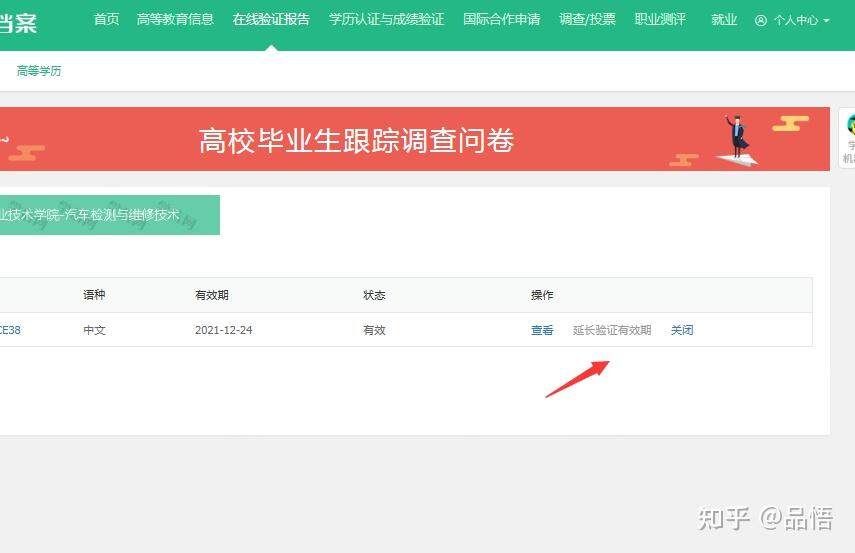Open 国际合作申请 navigation item
This screenshot has height=553, width=855.
click(502, 20)
